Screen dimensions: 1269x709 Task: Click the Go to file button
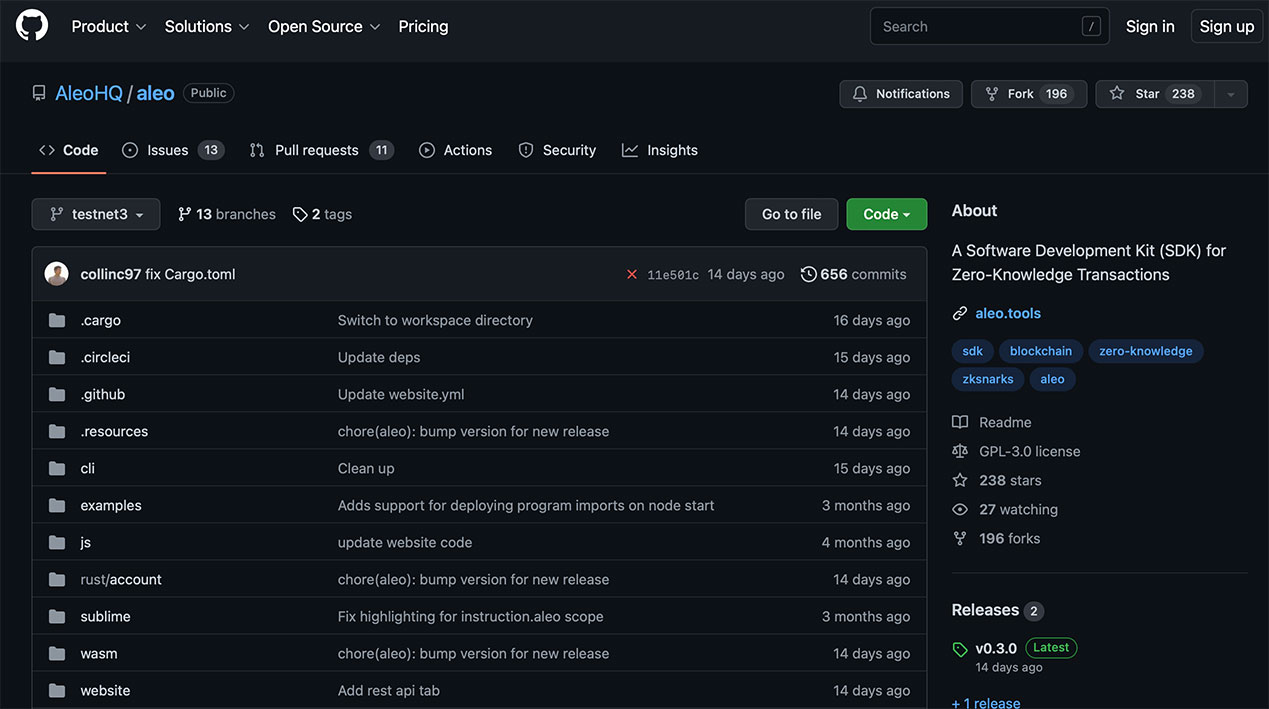pos(792,214)
